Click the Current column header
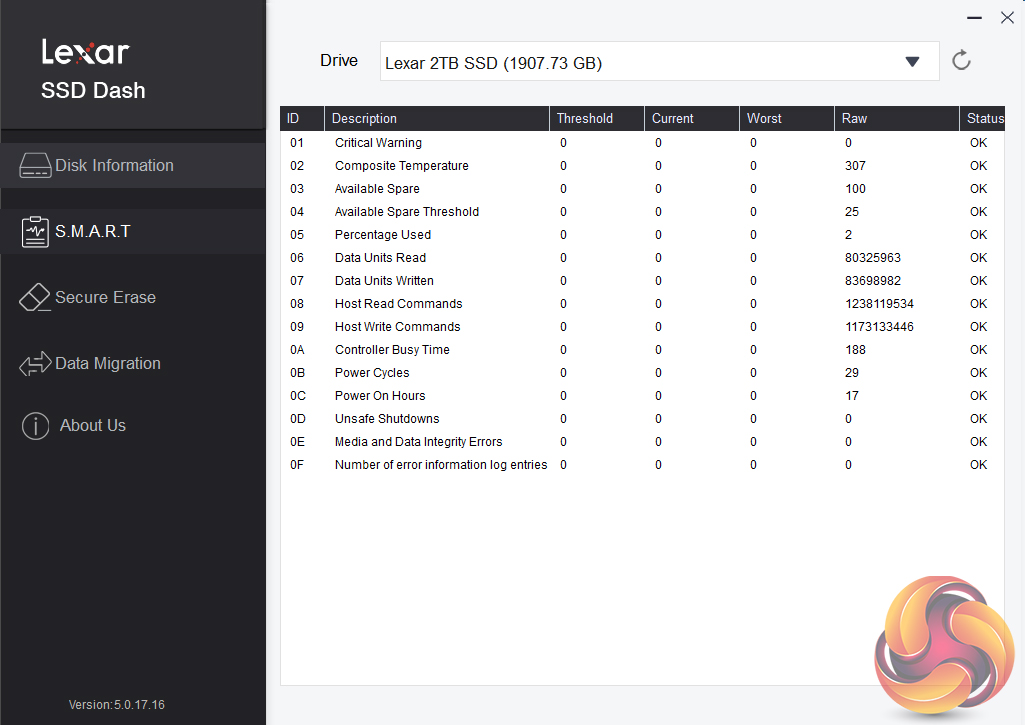This screenshot has height=725, width=1025. (x=692, y=118)
